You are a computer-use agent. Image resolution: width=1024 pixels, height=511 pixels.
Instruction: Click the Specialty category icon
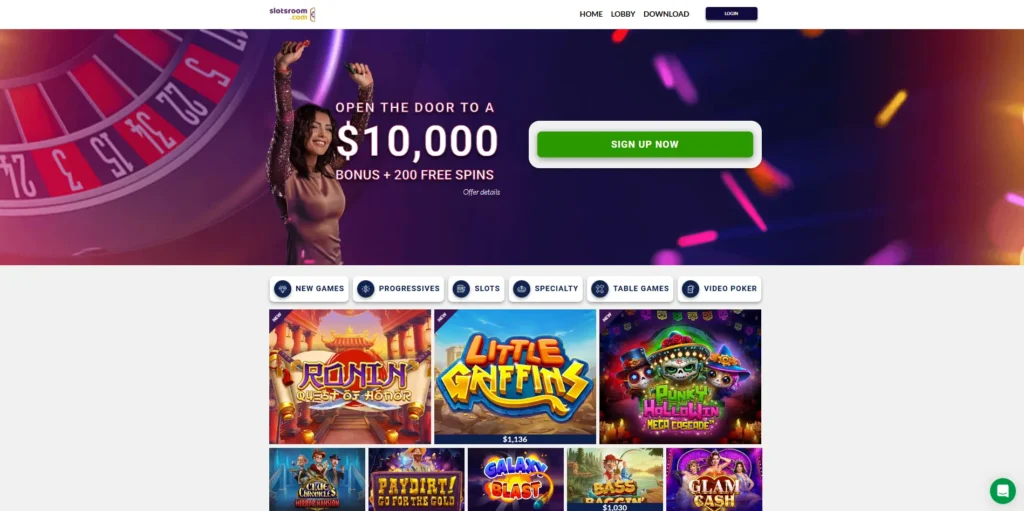click(521, 289)
